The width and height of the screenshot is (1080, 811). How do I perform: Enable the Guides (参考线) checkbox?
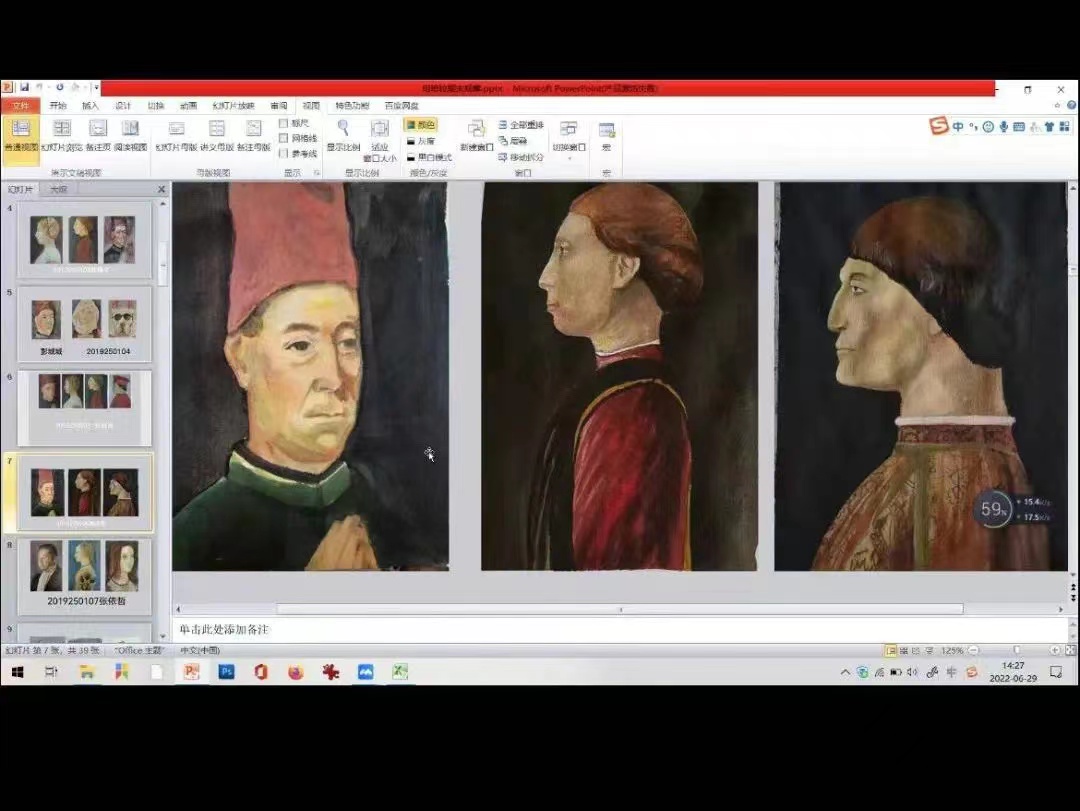click(284, 153)
